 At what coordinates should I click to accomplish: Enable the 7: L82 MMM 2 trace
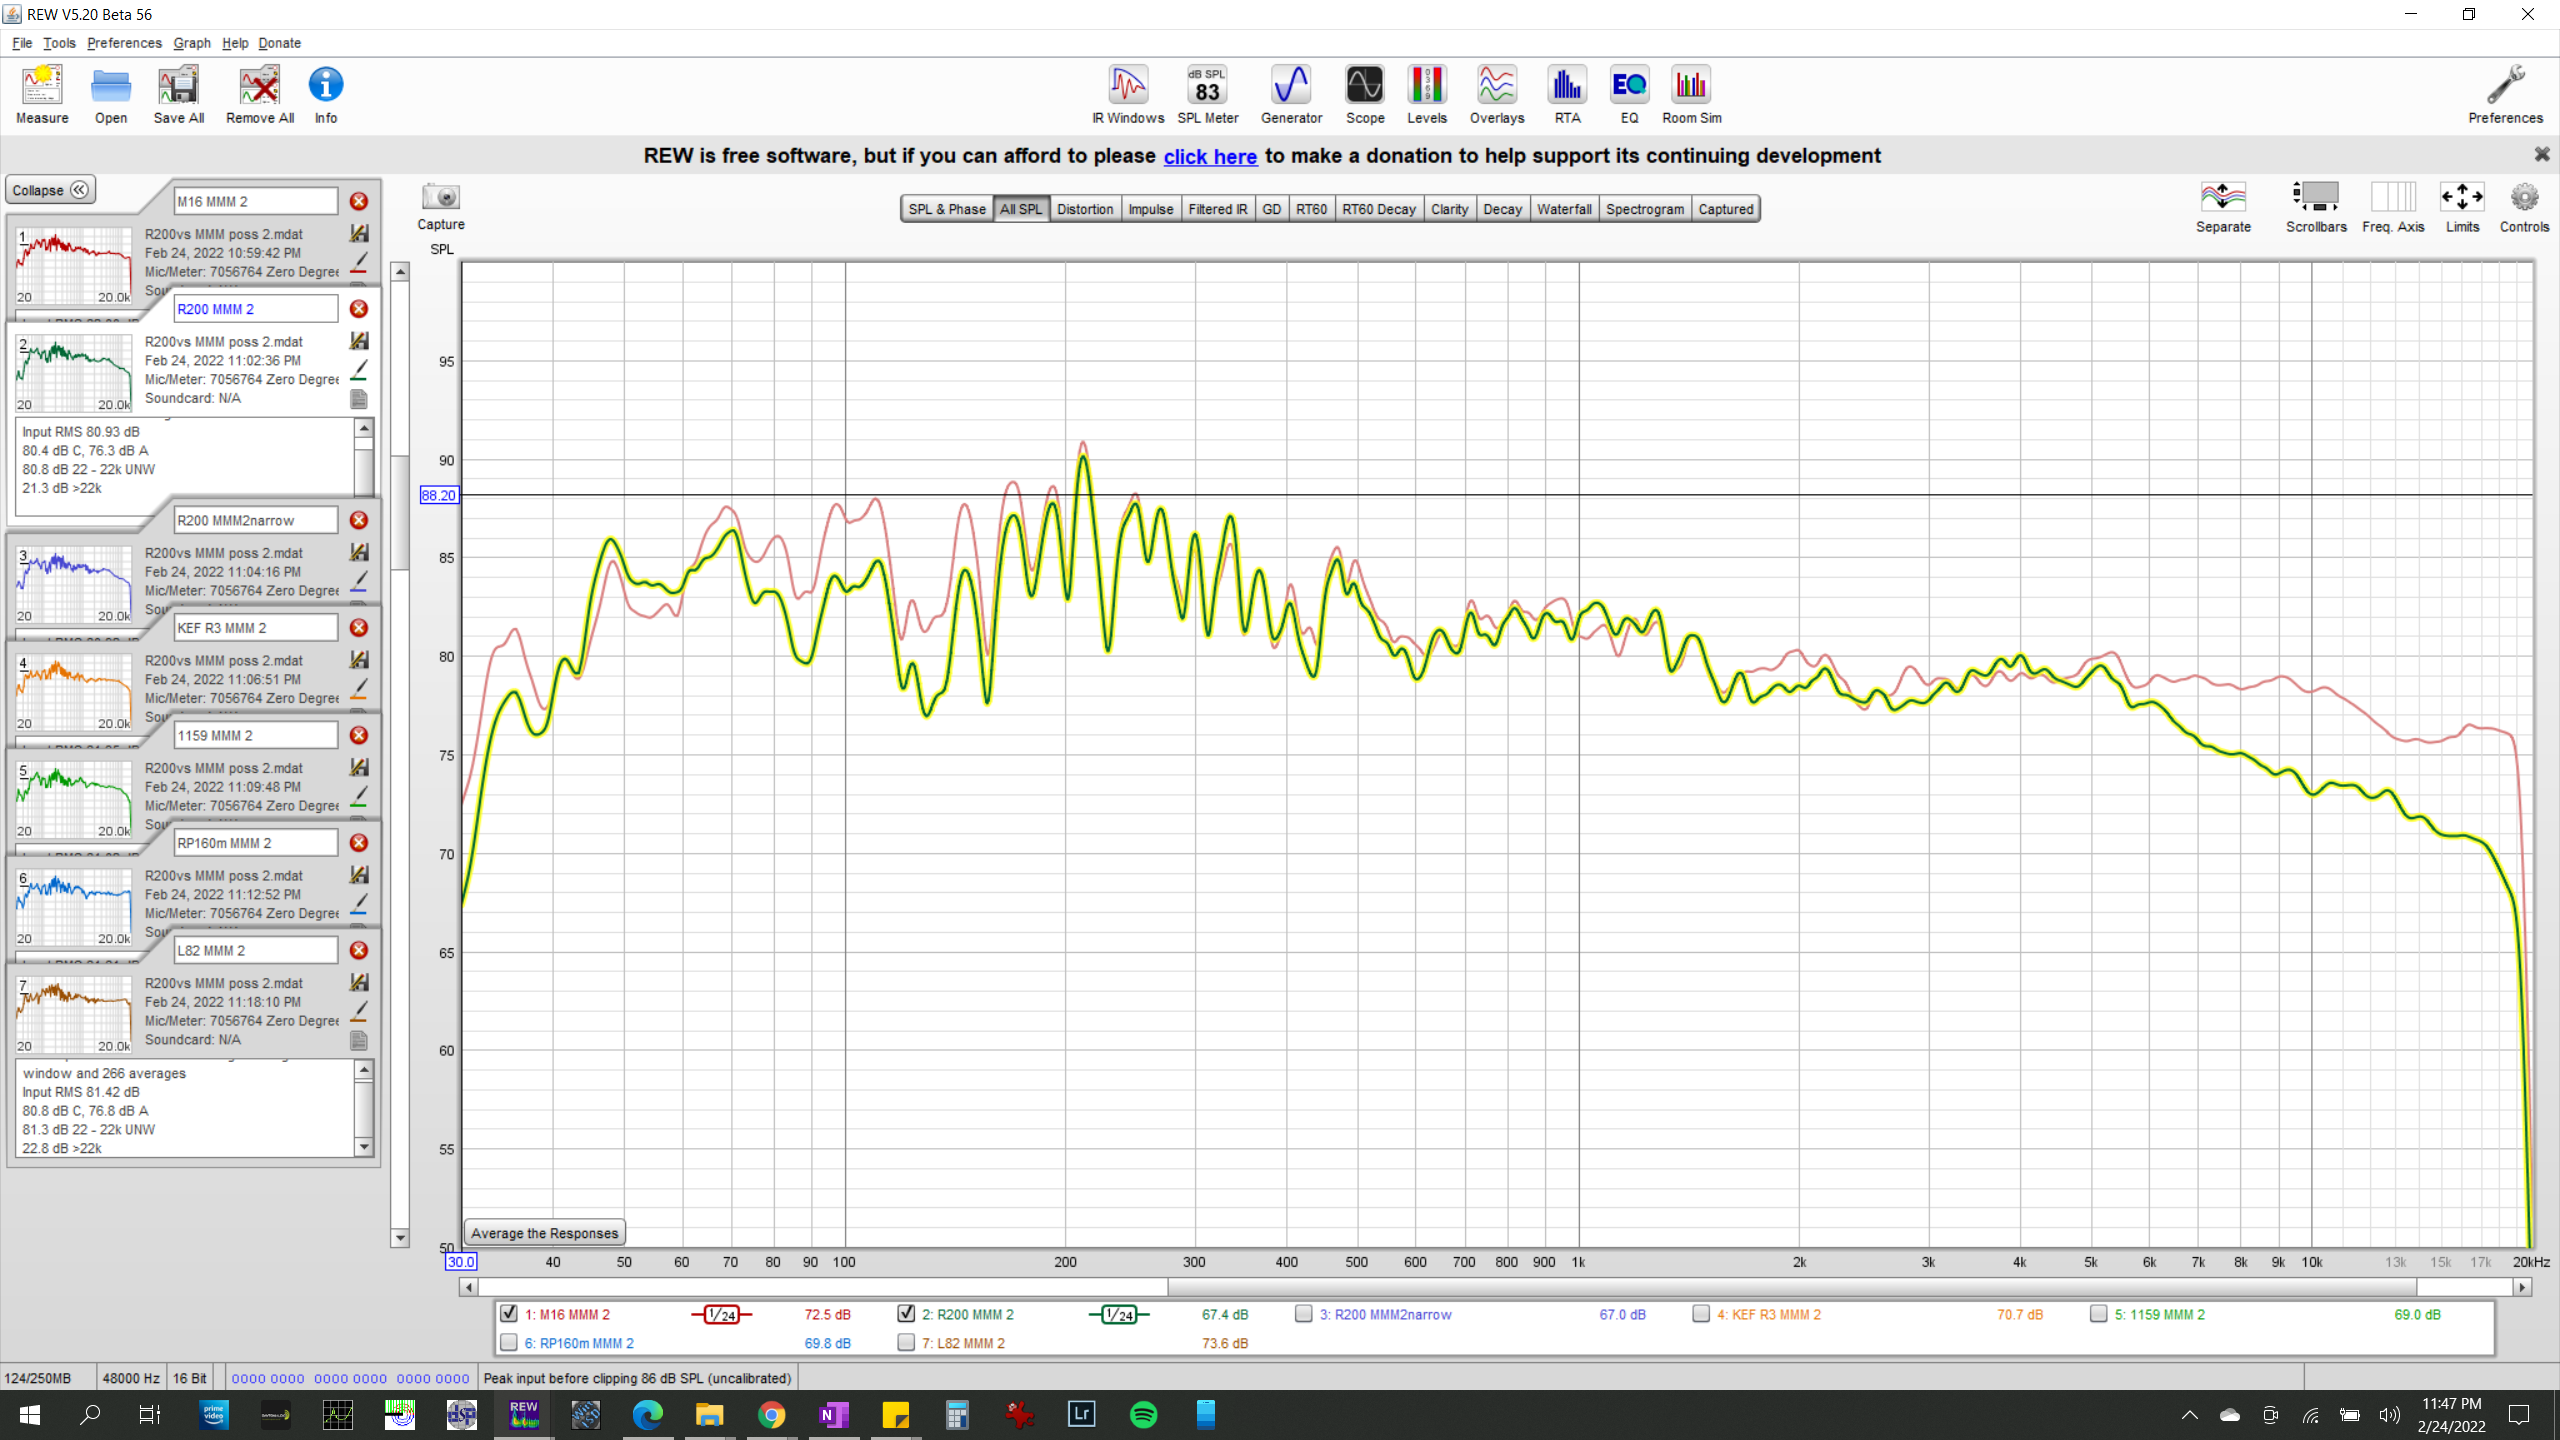906,1342
